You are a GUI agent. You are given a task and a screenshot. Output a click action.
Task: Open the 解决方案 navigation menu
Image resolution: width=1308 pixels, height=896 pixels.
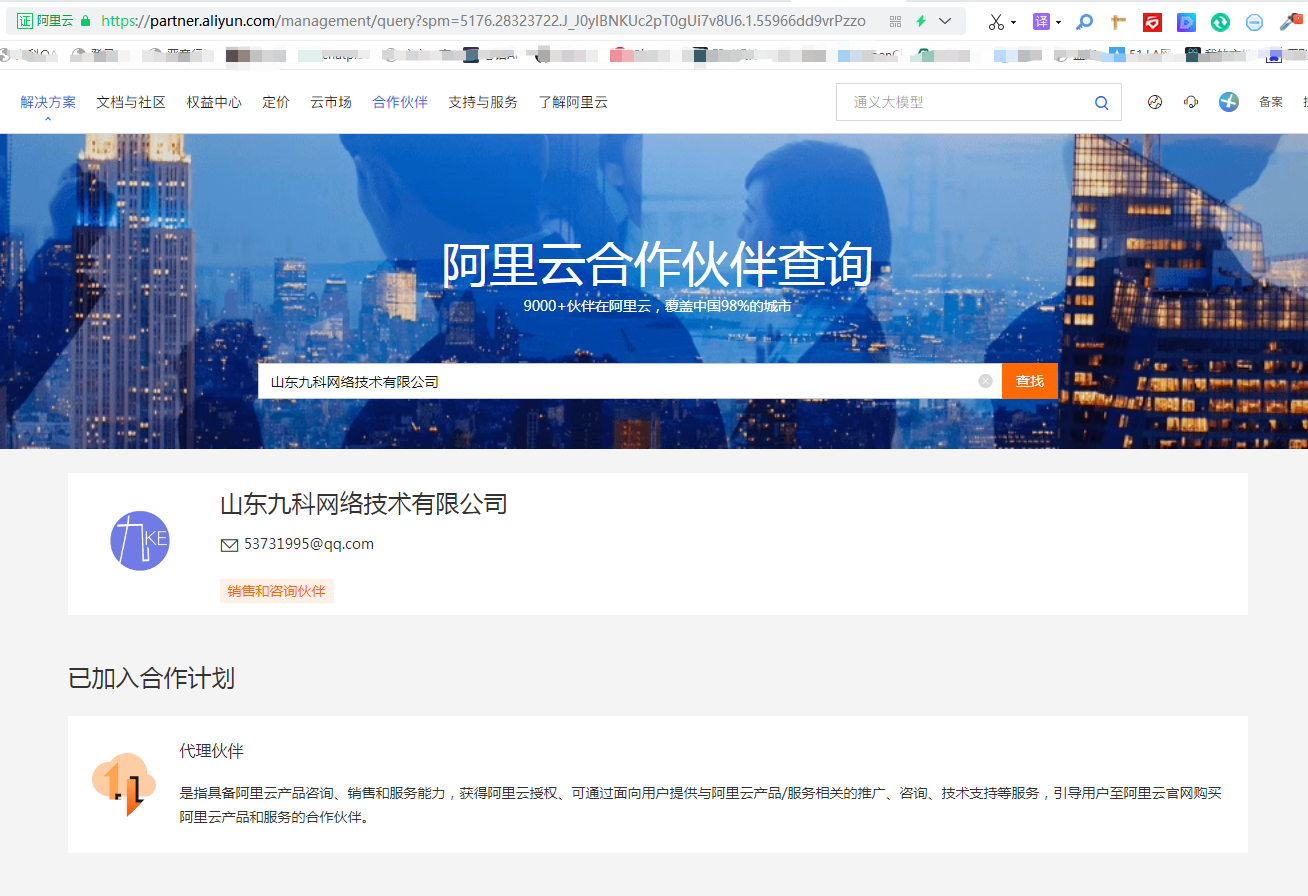click(x=48, y=102)
